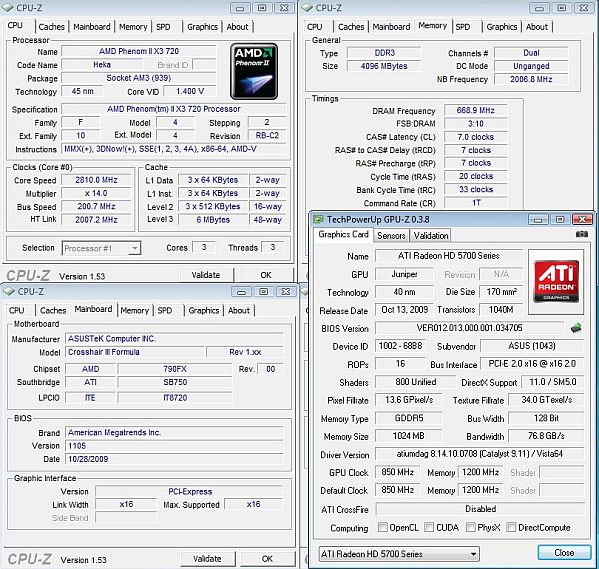599x569 pixels.
Task: Click the top-right CPU-Z window title icon
Action: click(x=307, y=8)
